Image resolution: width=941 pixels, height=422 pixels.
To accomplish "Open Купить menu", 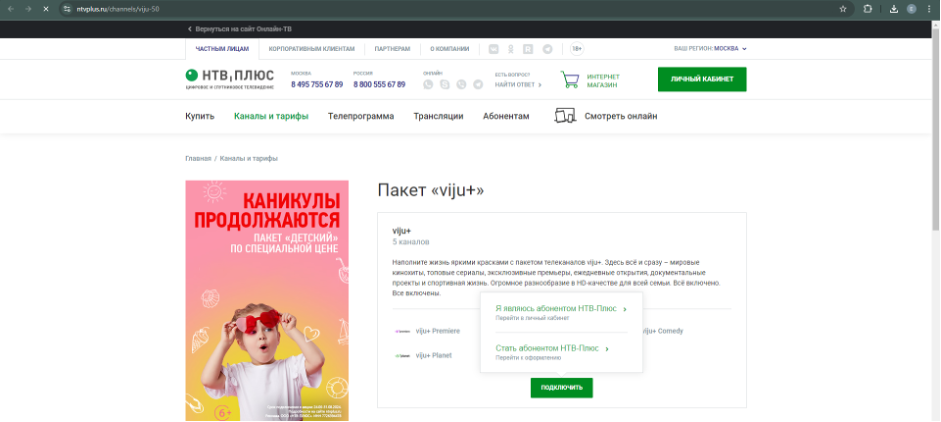I will (200, 116).
